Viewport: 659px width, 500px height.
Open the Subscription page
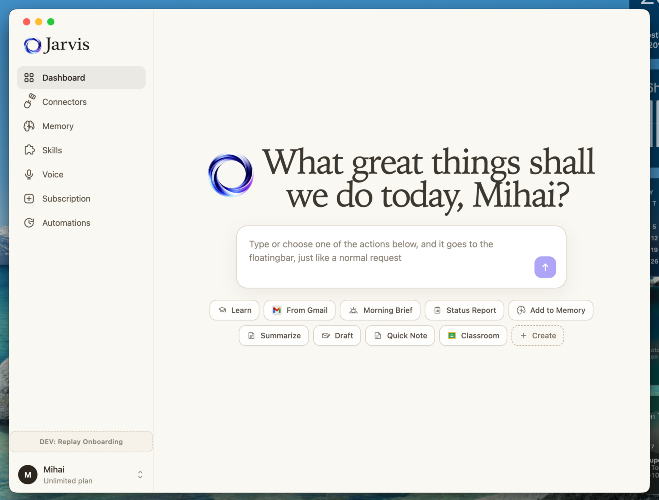pyautogui.click(x=82, y=199)
